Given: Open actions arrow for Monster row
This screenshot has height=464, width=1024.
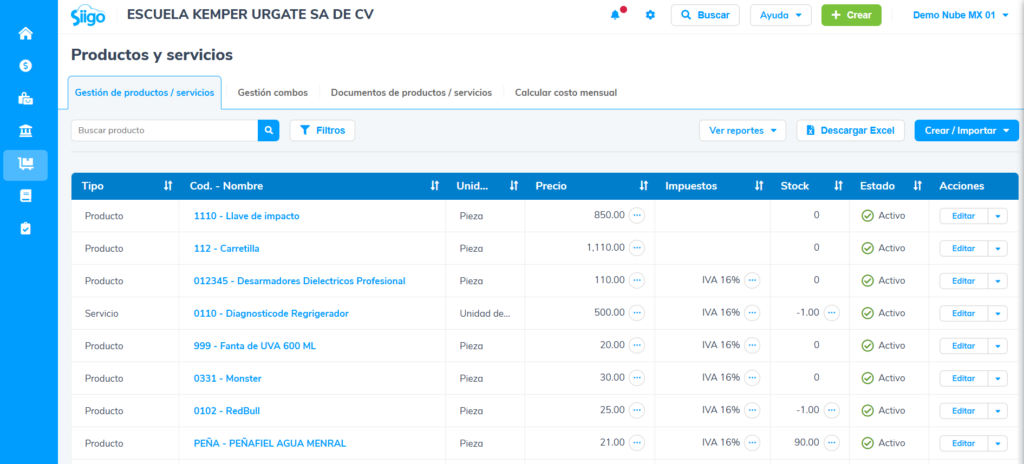Looking at the screenshot, I should click(998, 378).
